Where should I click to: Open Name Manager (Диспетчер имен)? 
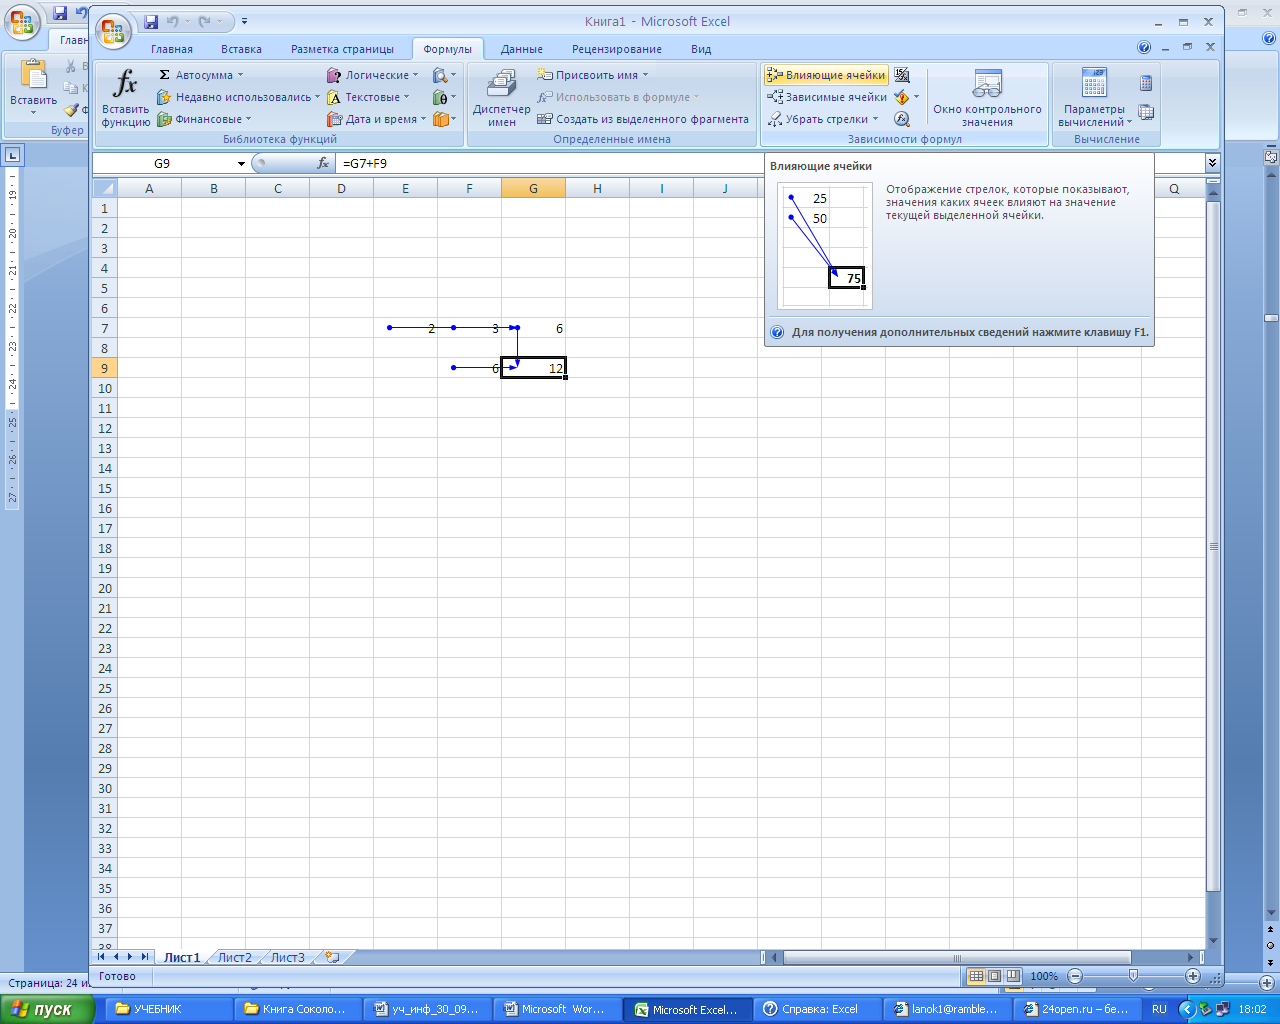coord(501,98)
